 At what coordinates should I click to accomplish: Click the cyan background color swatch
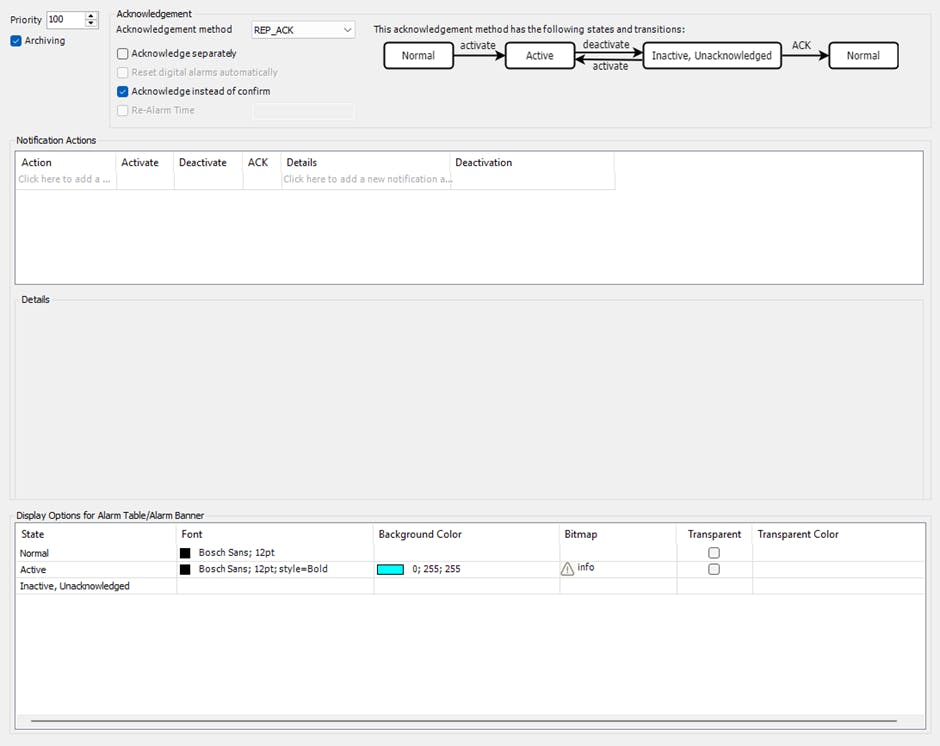click(x=390, y=569)
